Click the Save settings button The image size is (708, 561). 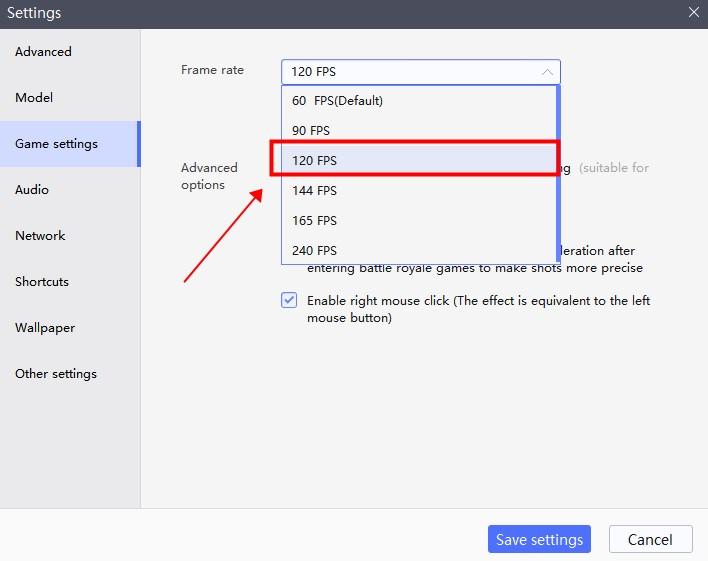tap(539, 539)
